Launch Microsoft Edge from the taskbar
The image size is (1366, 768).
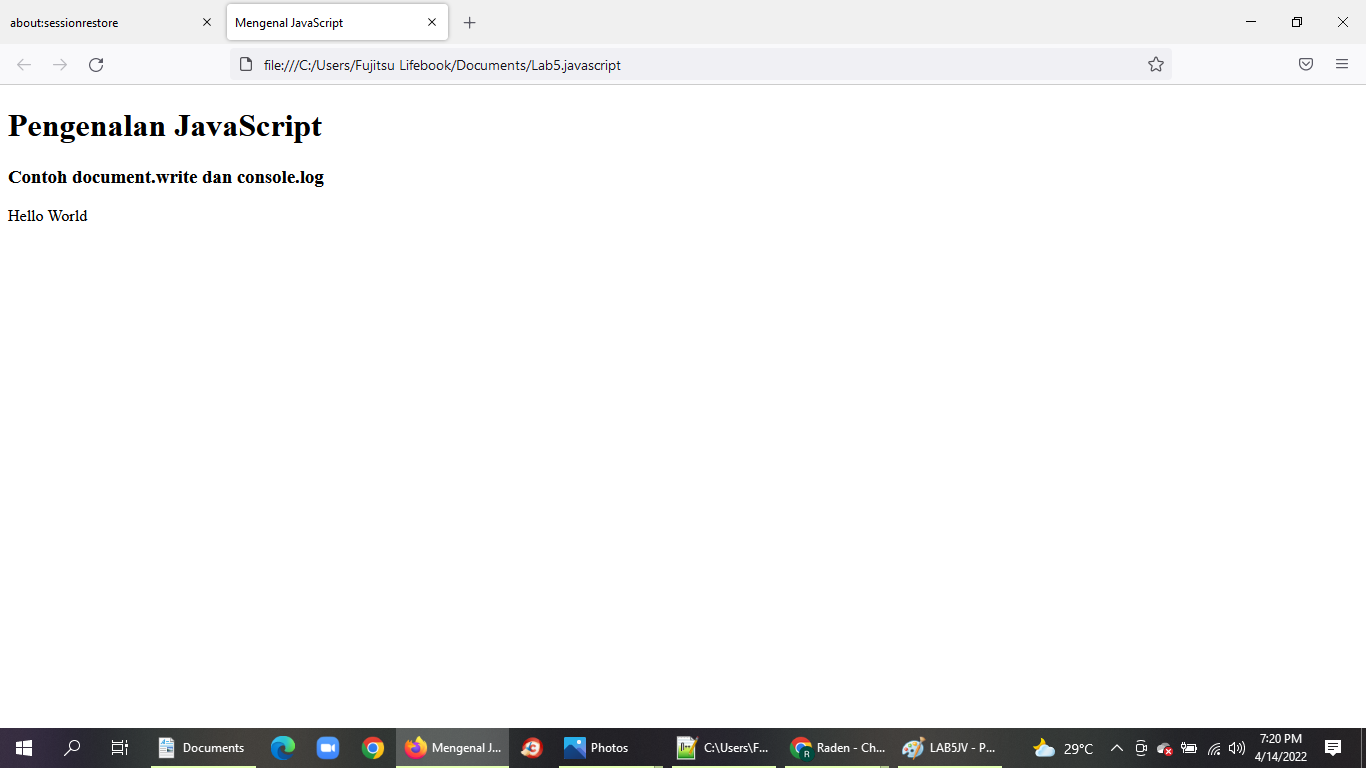click(284, 748)
